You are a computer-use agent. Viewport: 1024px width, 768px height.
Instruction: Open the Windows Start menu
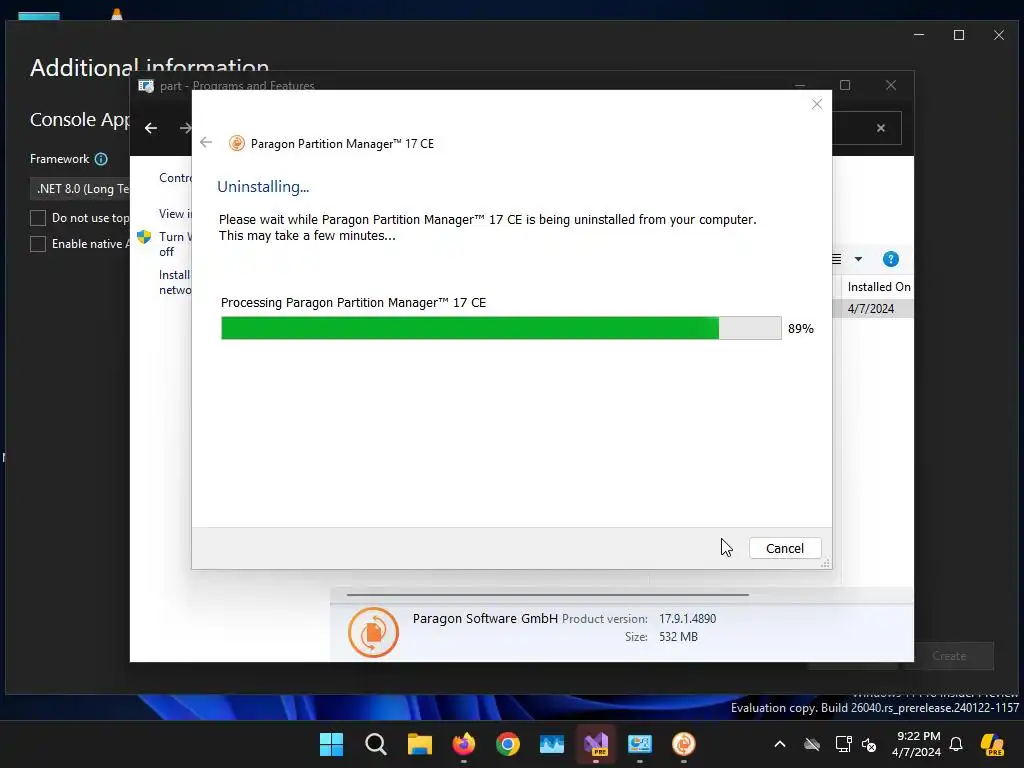(331, 744)
